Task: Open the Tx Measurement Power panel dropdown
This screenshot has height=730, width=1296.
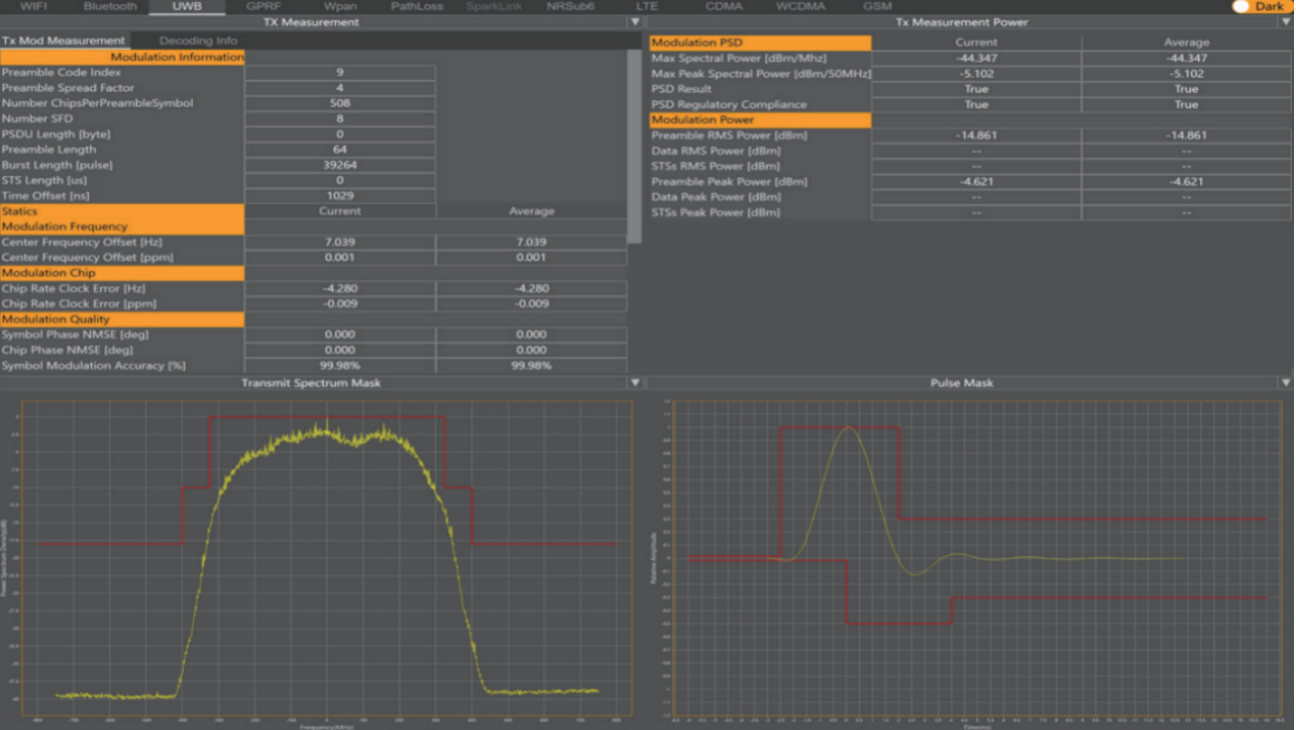Action: tap(1285, 22)
